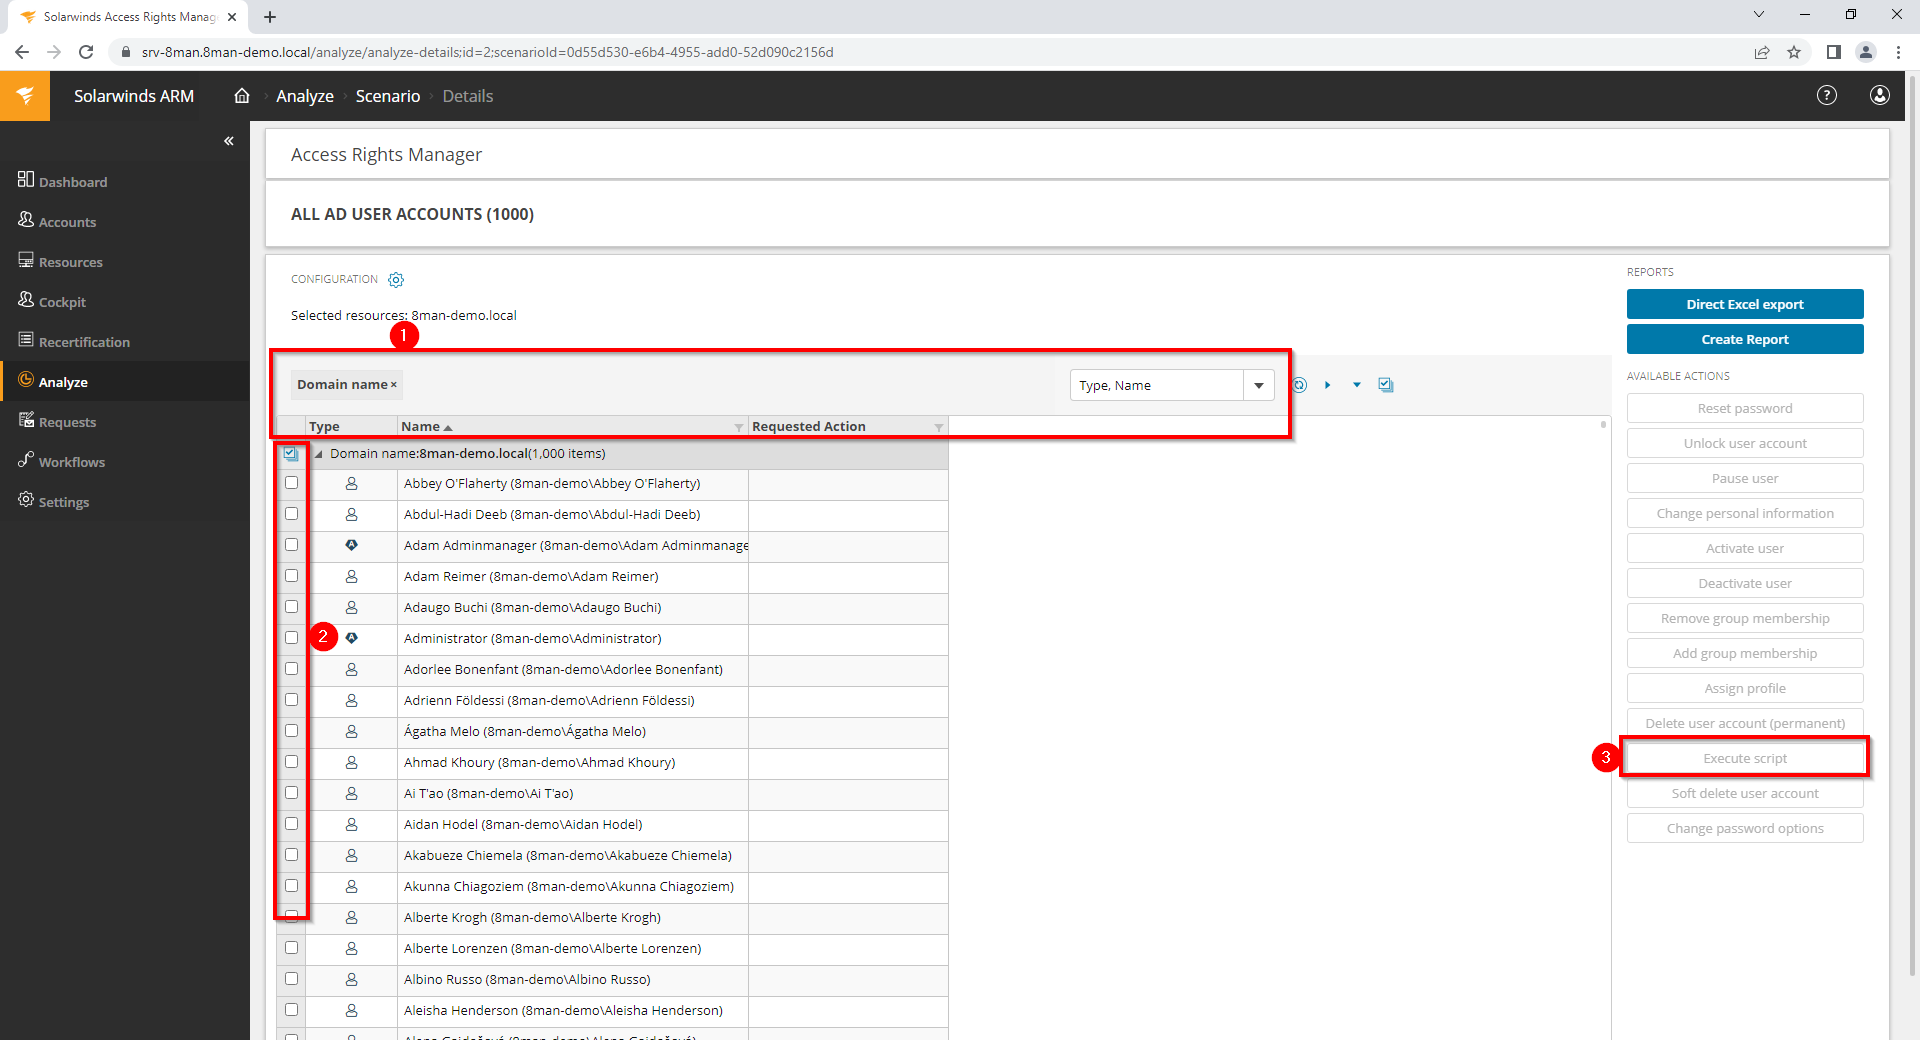Click the Create Report button
This screenshot has width=1920, height=1040.
1745,339
